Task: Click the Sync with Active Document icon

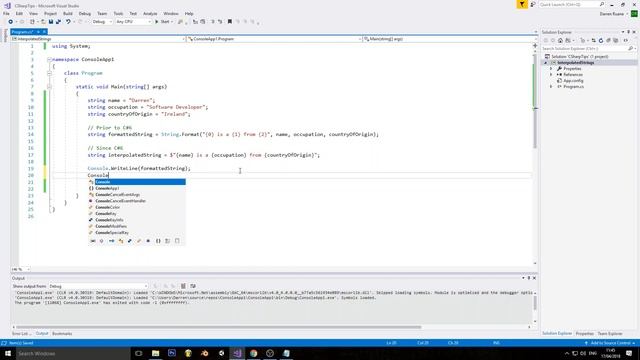Action: tap(593, 40)
